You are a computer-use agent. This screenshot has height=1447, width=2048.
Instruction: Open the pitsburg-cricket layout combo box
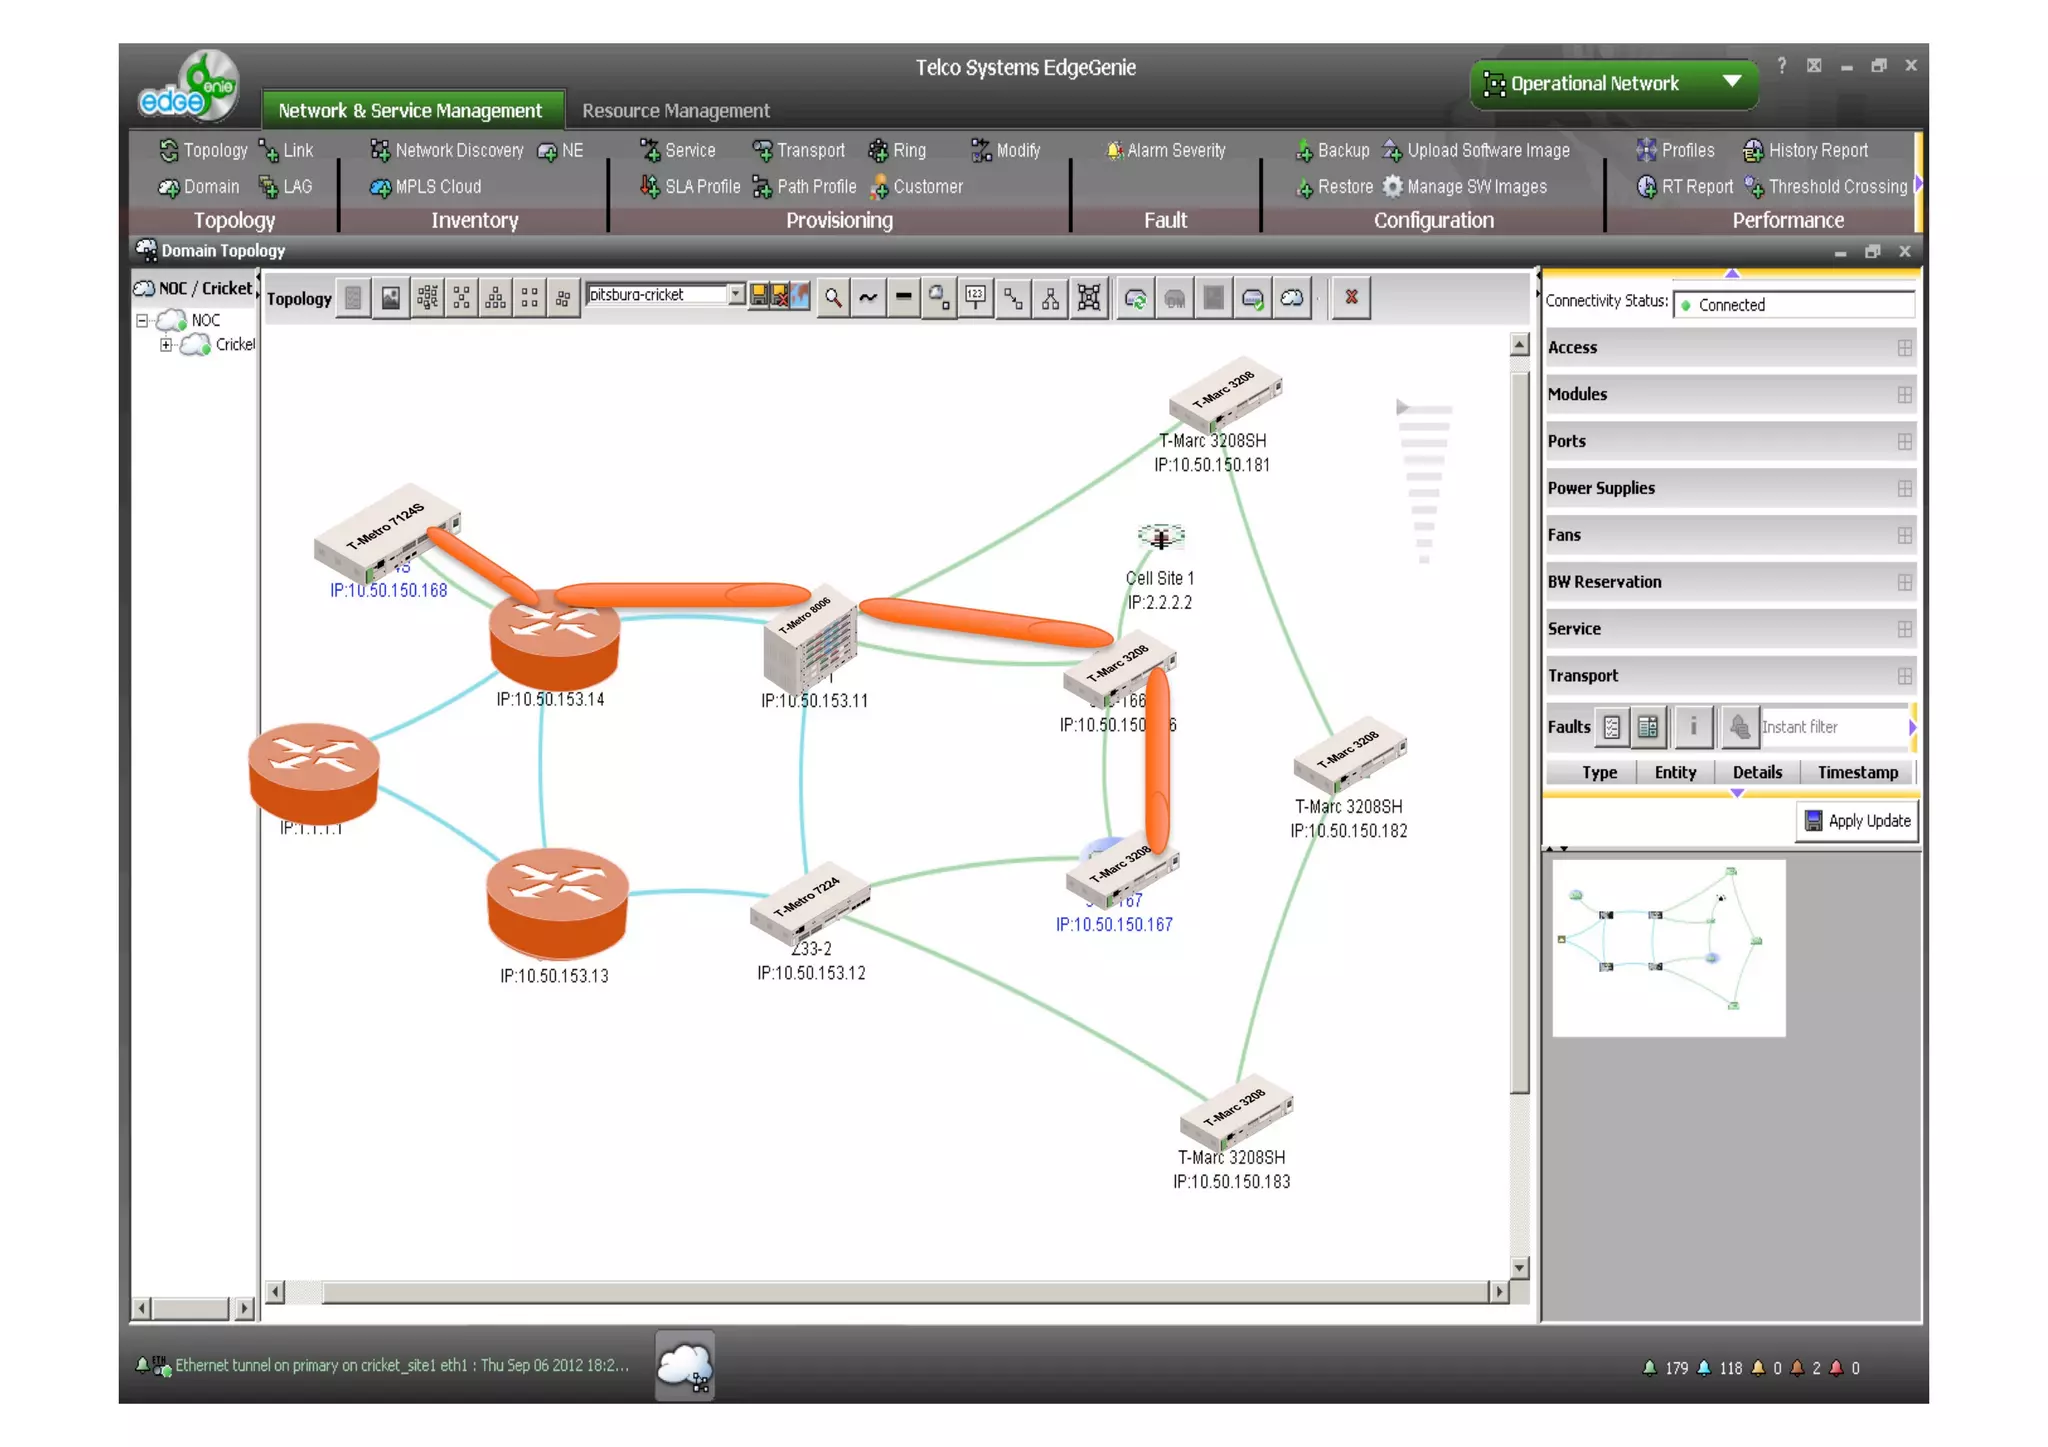point(736,295)
